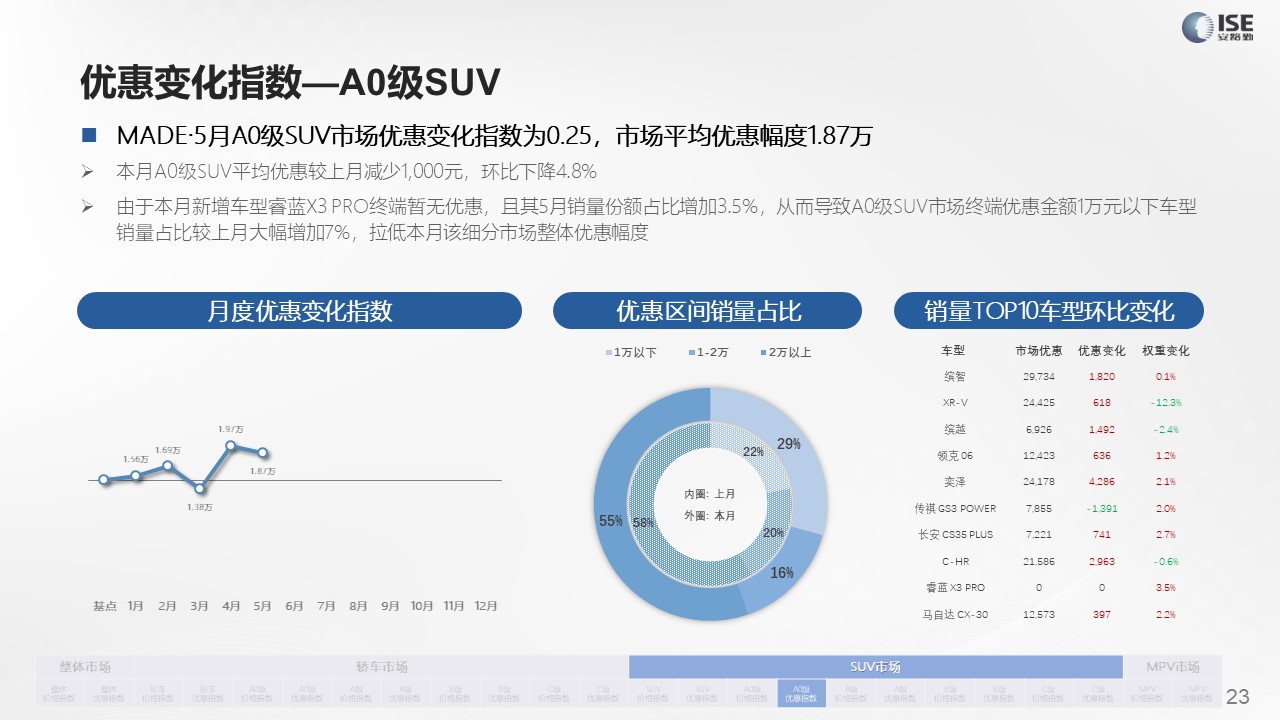The width and height of the screenshot is (1280, 720).
Task: Click the 22% inner donut segment label
Action: pyautogui.click(x=753, y=452)
